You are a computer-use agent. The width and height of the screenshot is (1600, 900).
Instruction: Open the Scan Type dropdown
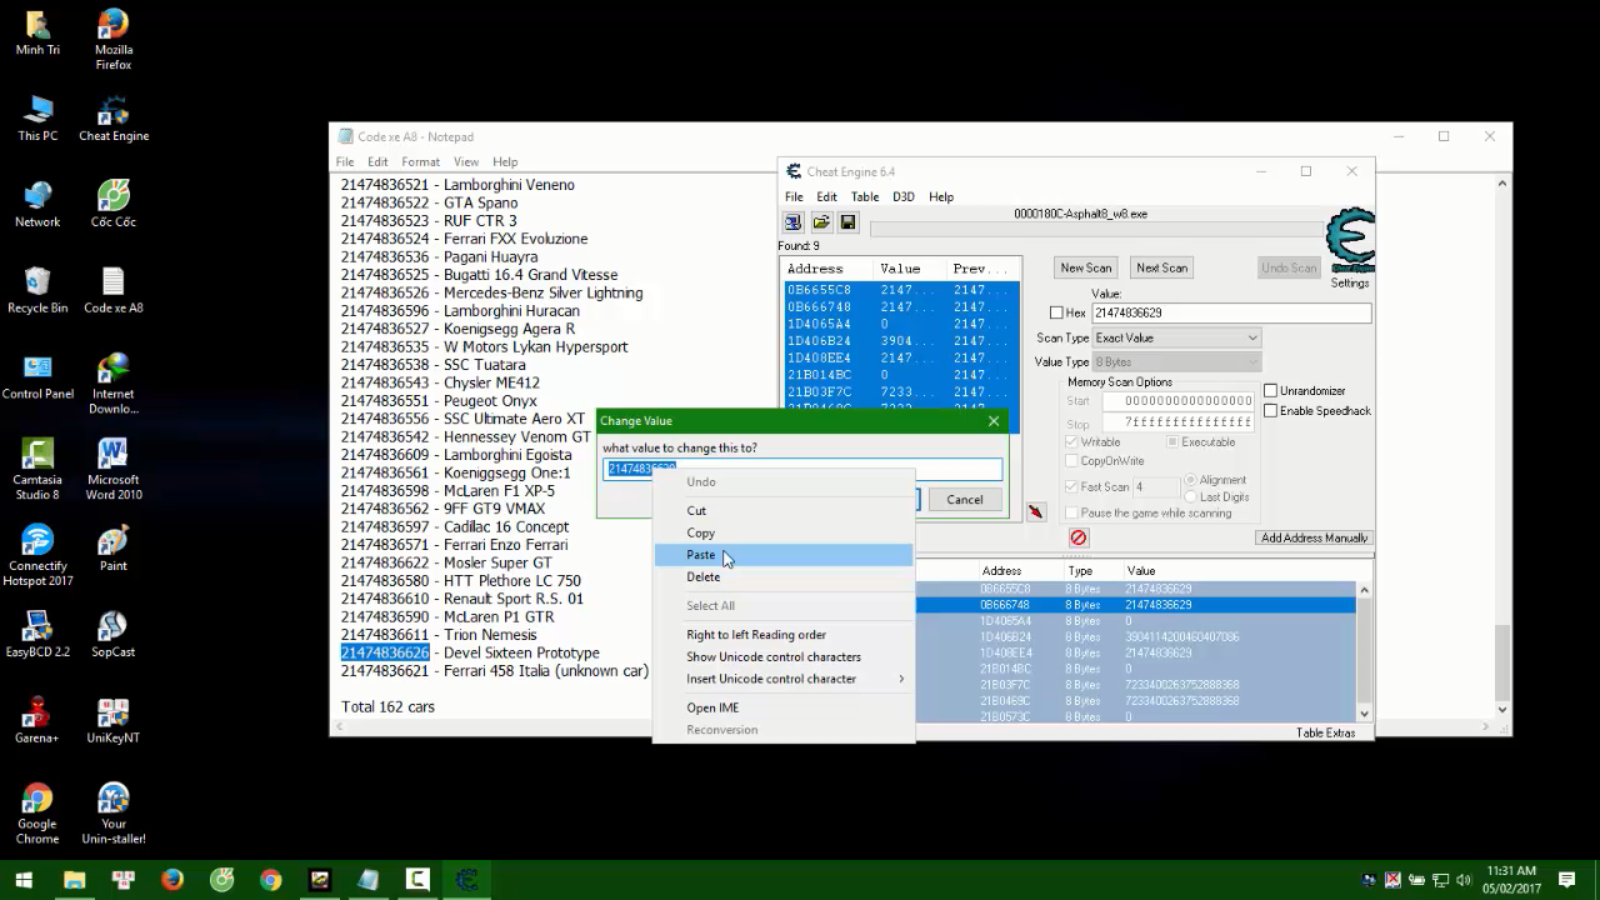1177,338
